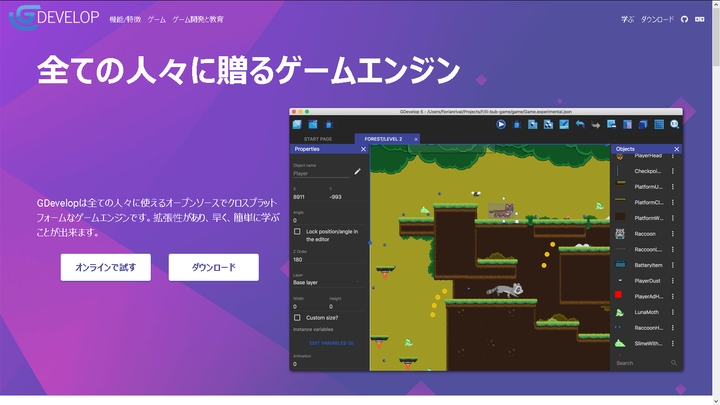Open the ゲーム menu item
720x405 pixels.
157,19
